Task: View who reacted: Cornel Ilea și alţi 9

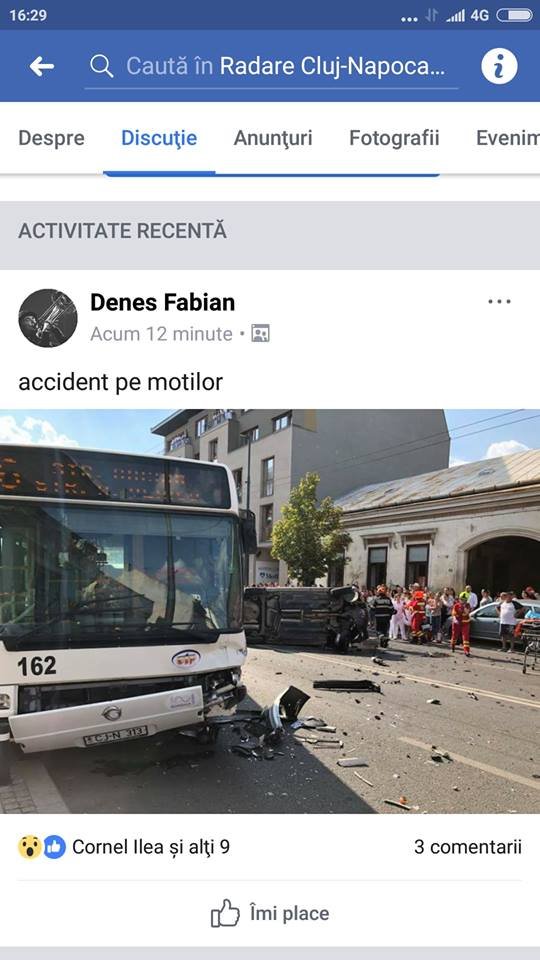Action: [151, 847]
